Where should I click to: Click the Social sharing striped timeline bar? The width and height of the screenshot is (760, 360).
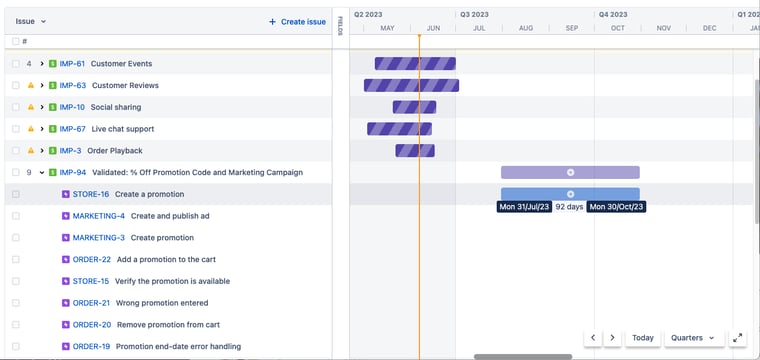[414, 107]
